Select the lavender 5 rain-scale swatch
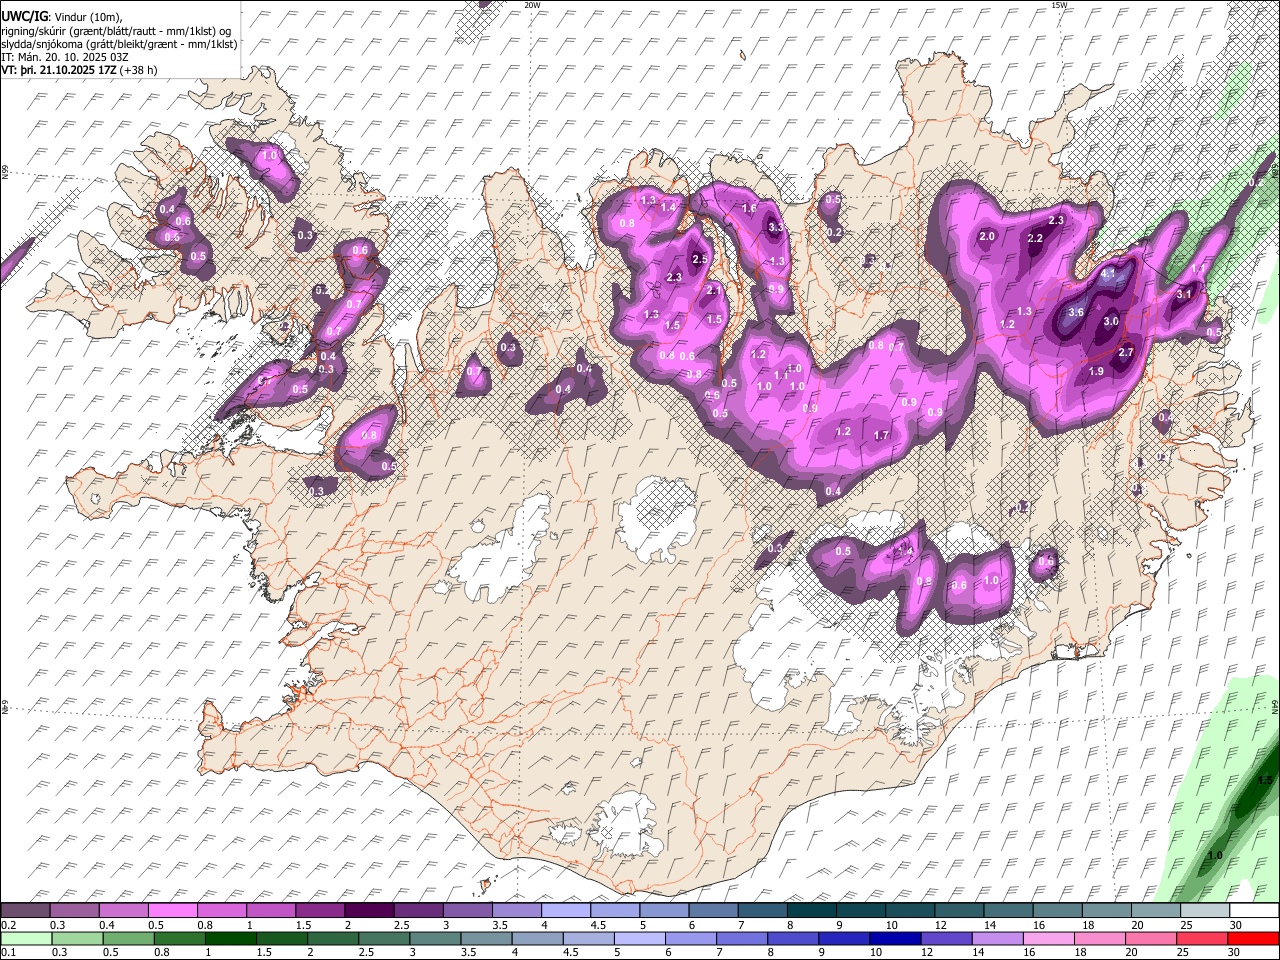The image size is (1280, 960). [639, 938]
